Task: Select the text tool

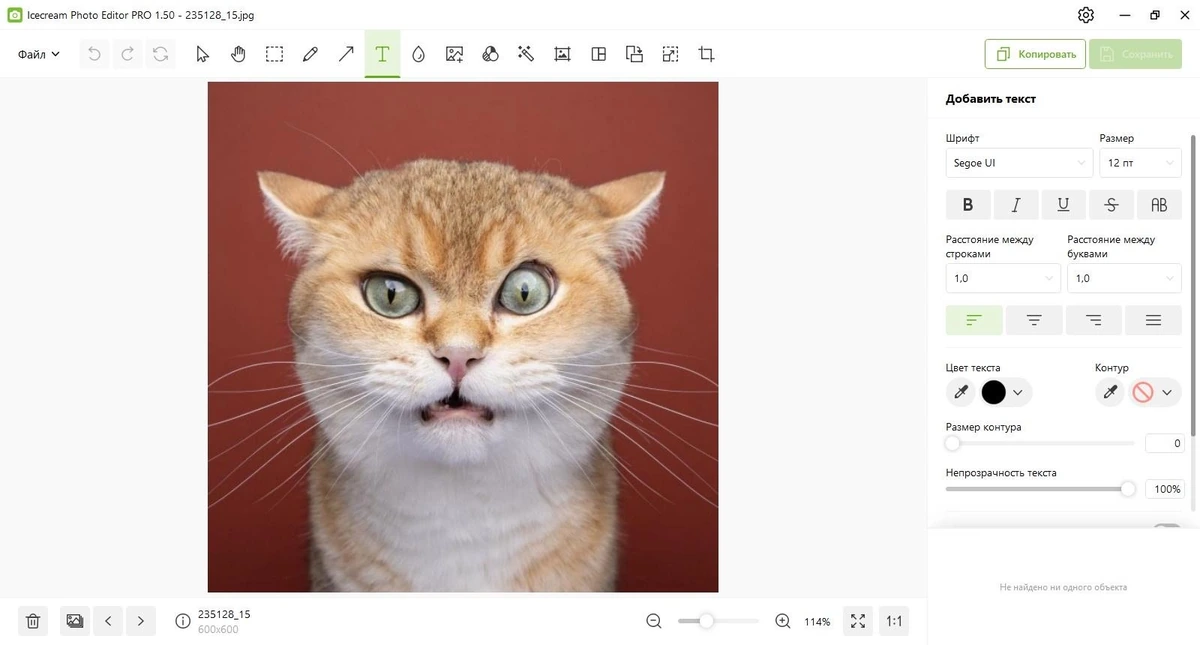Action: 382,54
